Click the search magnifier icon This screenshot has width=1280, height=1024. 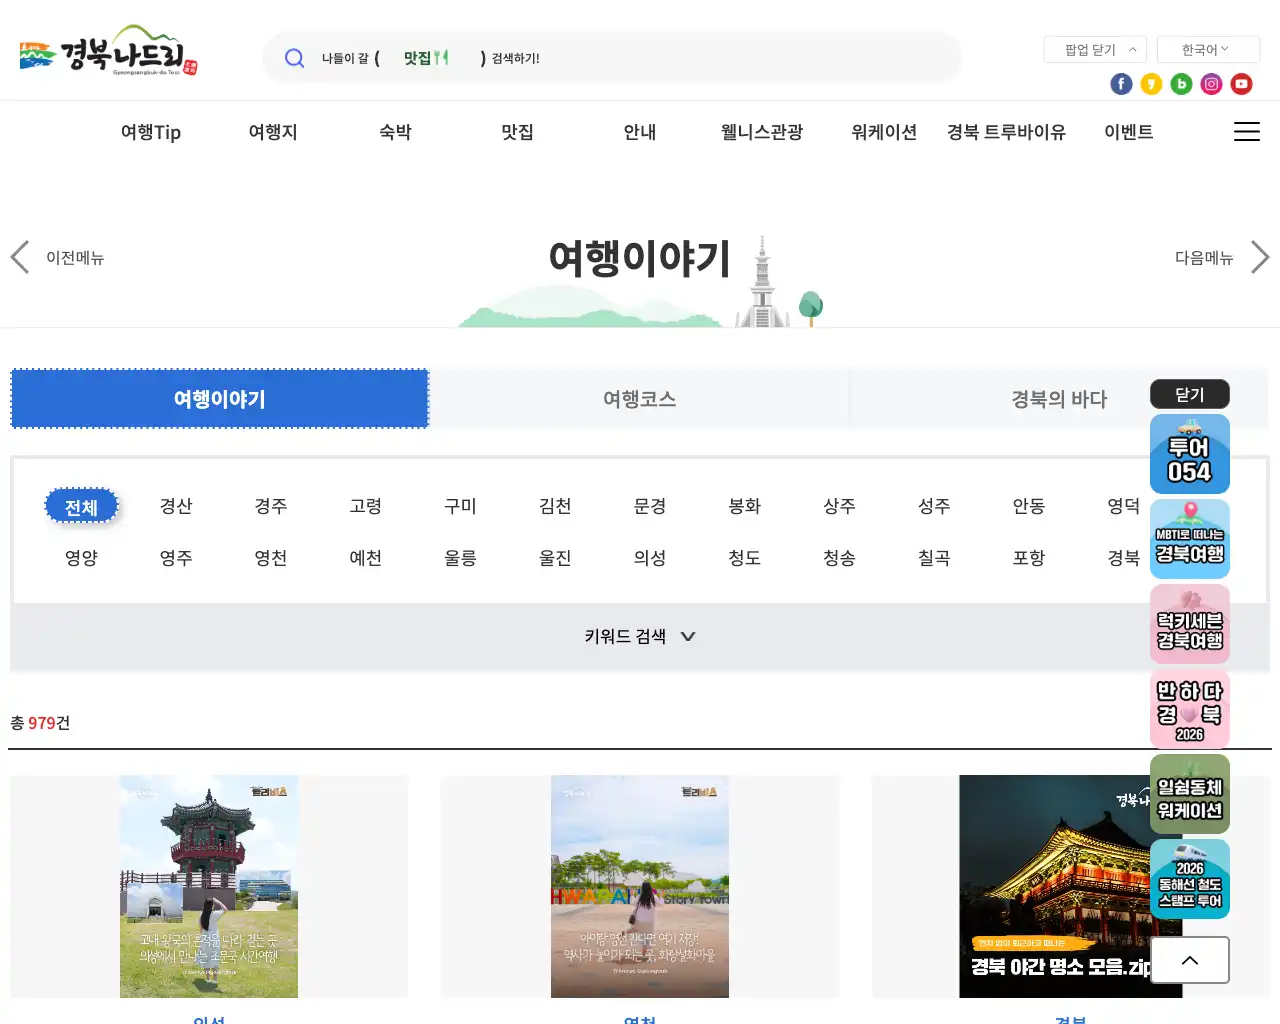(294, 58)
